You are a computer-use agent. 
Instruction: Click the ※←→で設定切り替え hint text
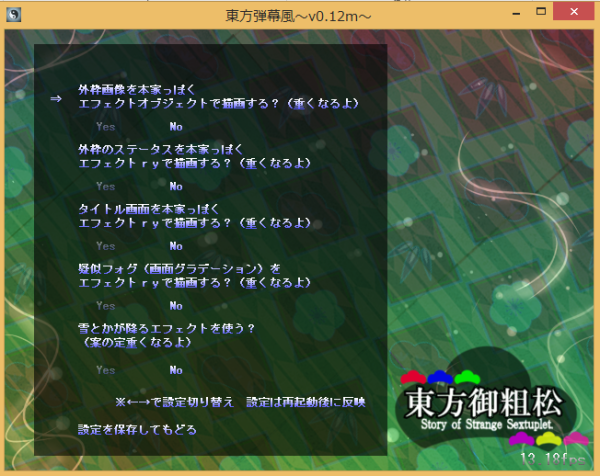[174, 402]
